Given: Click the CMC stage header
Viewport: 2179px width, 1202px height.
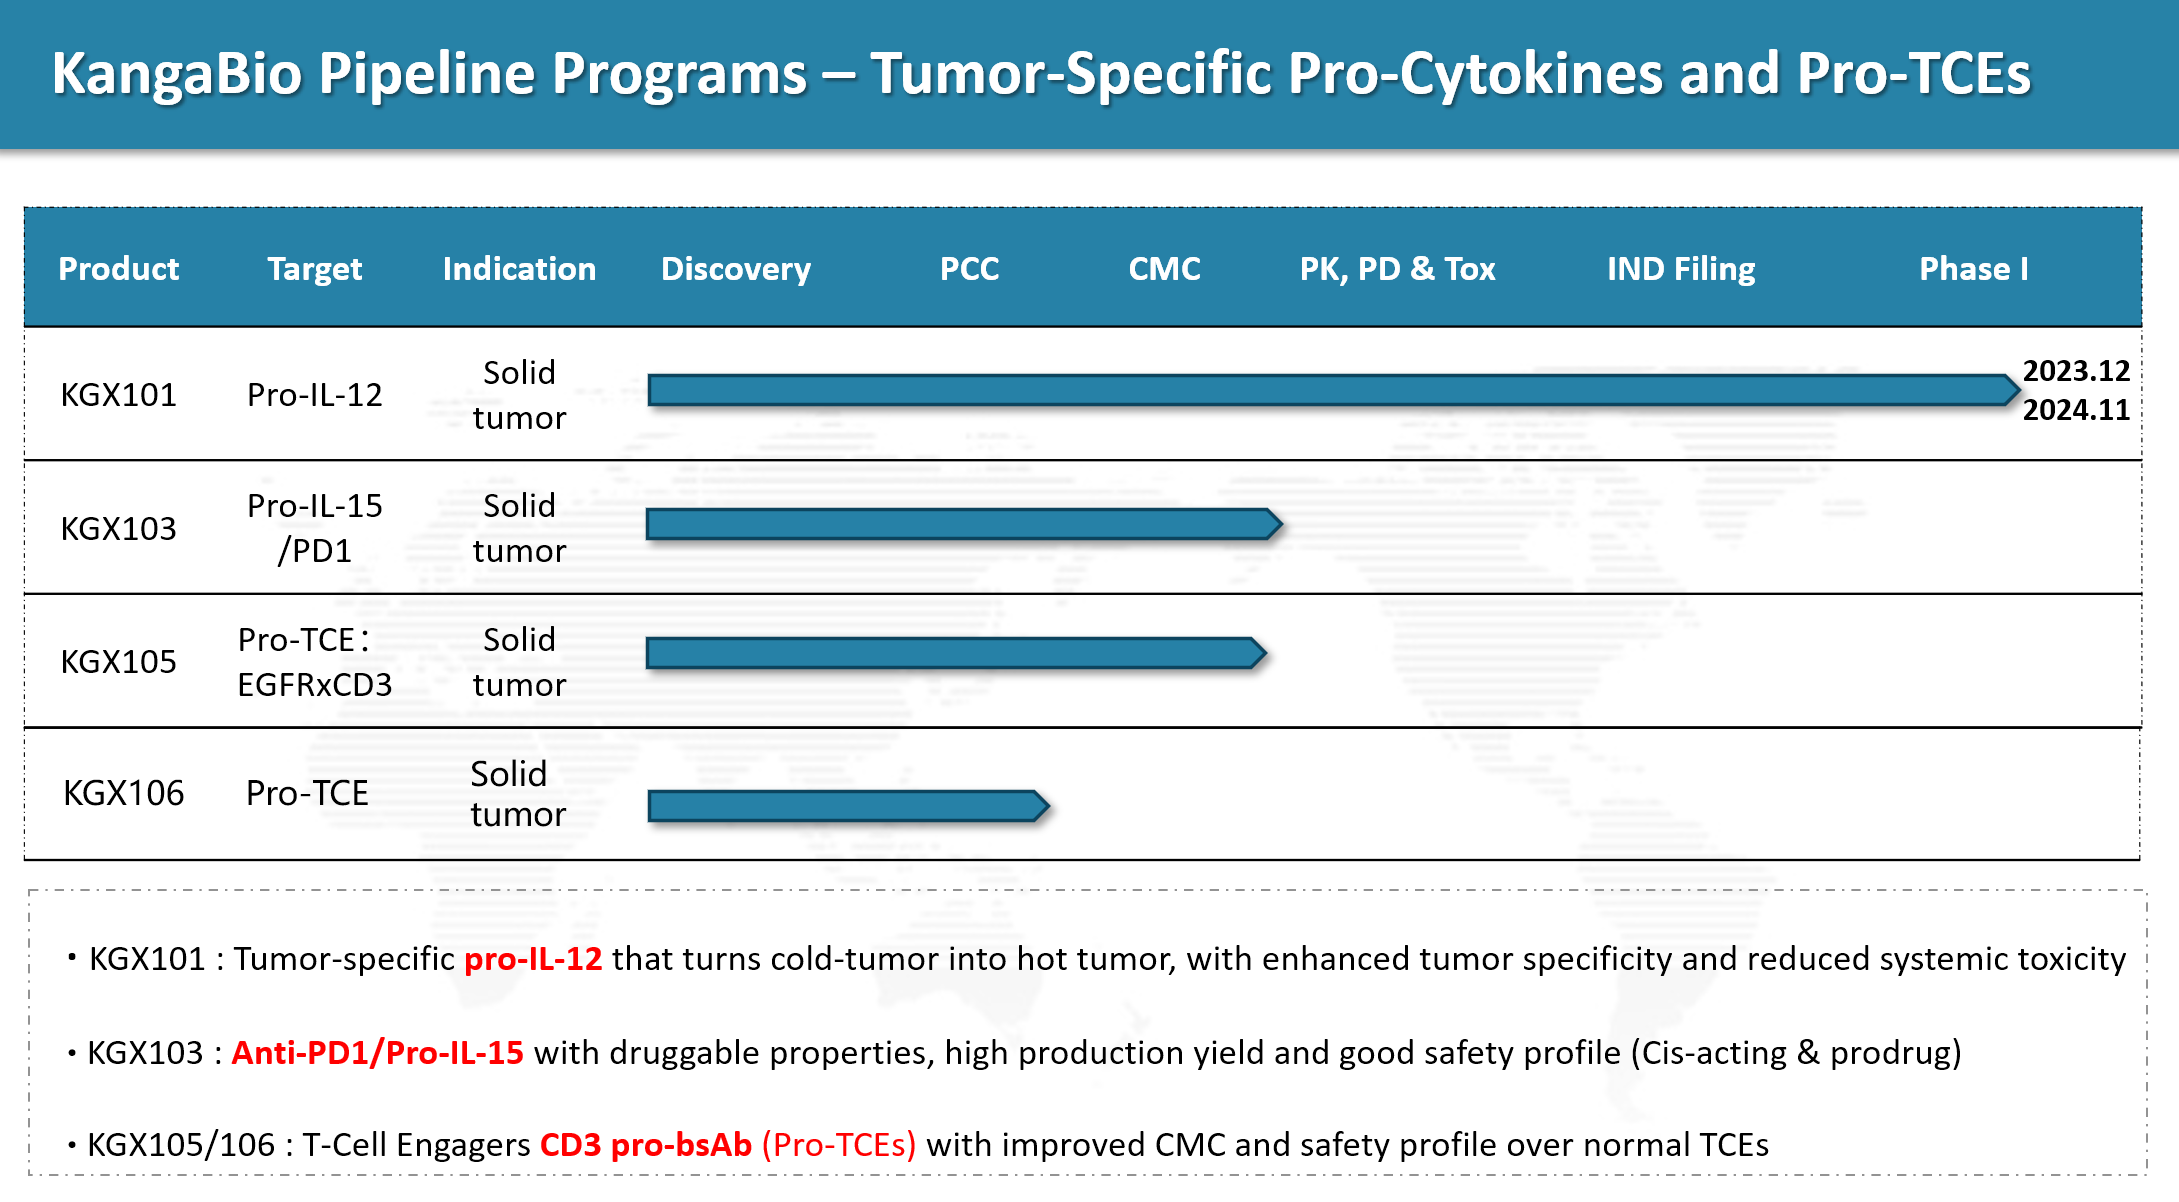Looking at the screenshot, I should pyautogui.click(x=1164, y=269).
